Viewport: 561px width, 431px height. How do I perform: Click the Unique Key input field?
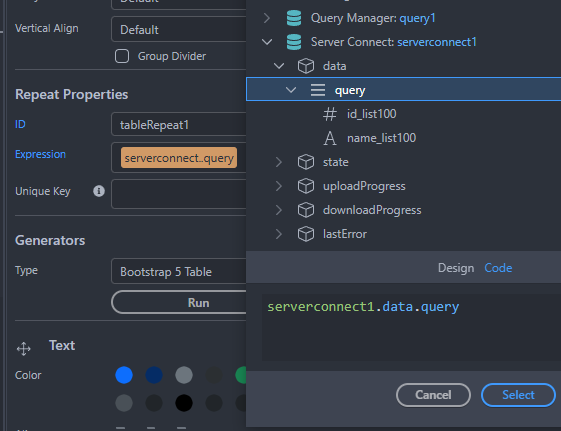point(179,194)
